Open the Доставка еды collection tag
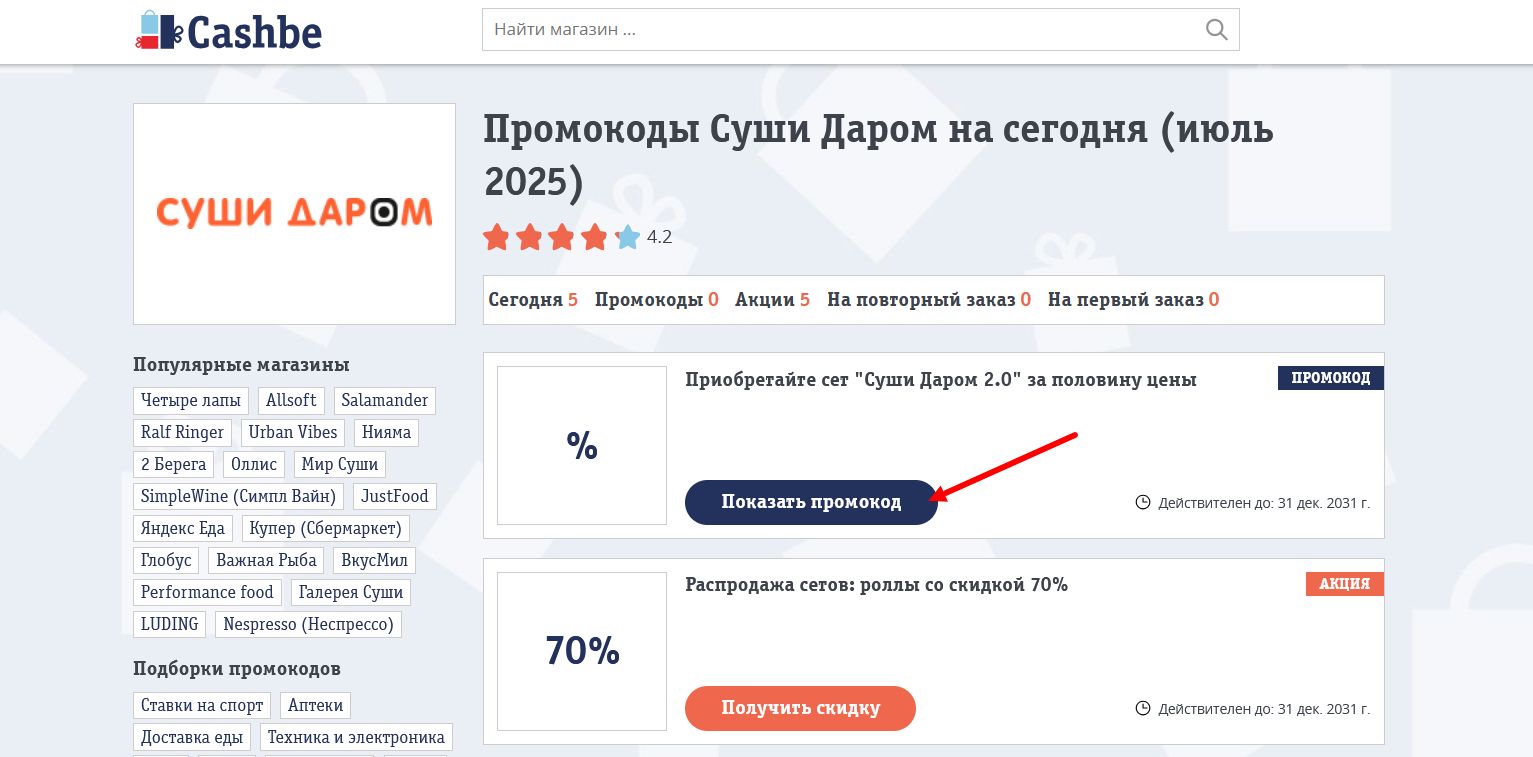The width and height of the screenshot is (1533, 757). (x=192, y=737)
